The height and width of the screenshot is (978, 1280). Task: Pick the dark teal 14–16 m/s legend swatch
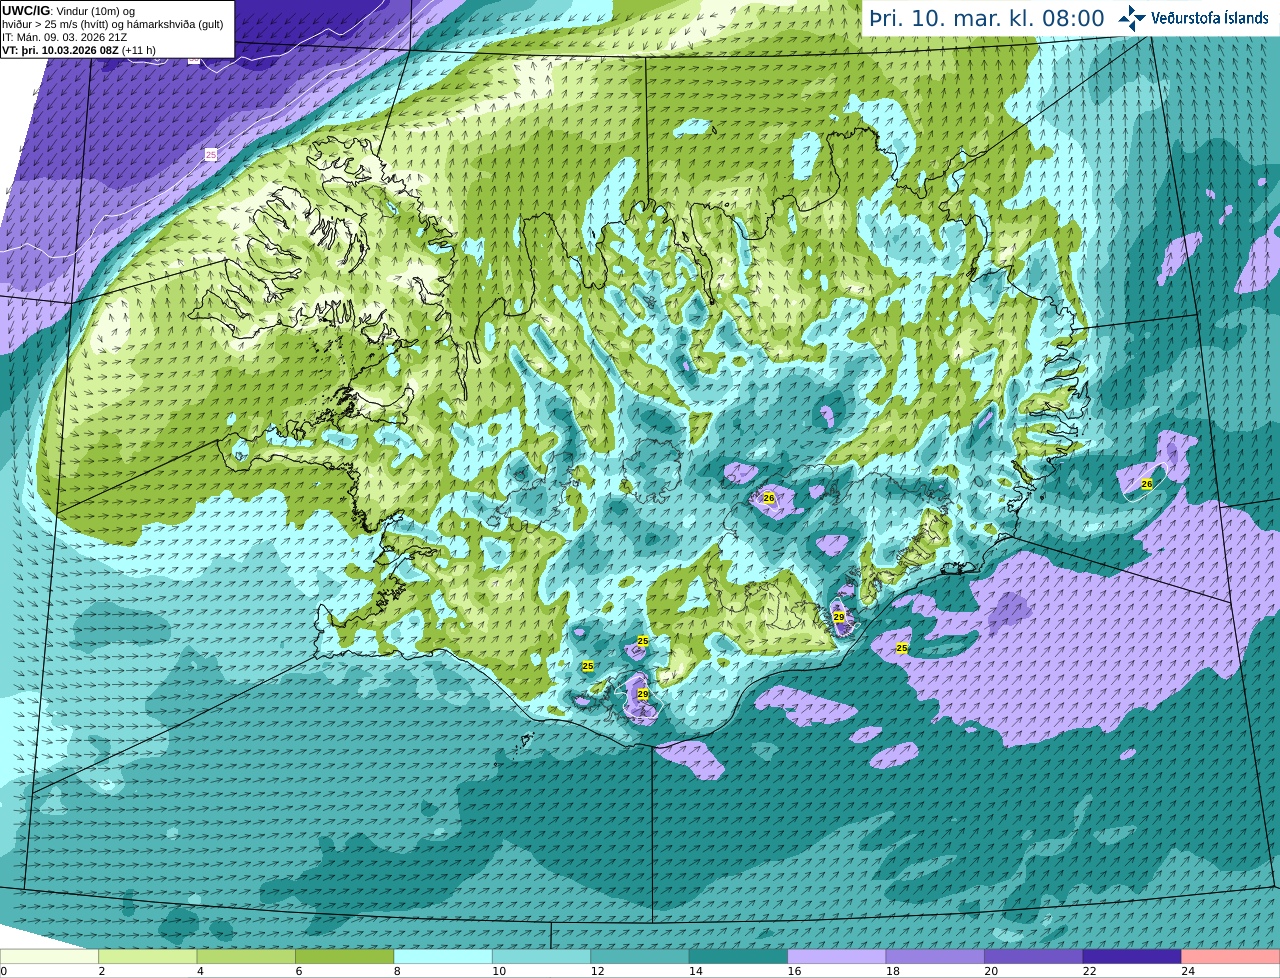click(x=738, y=956)
